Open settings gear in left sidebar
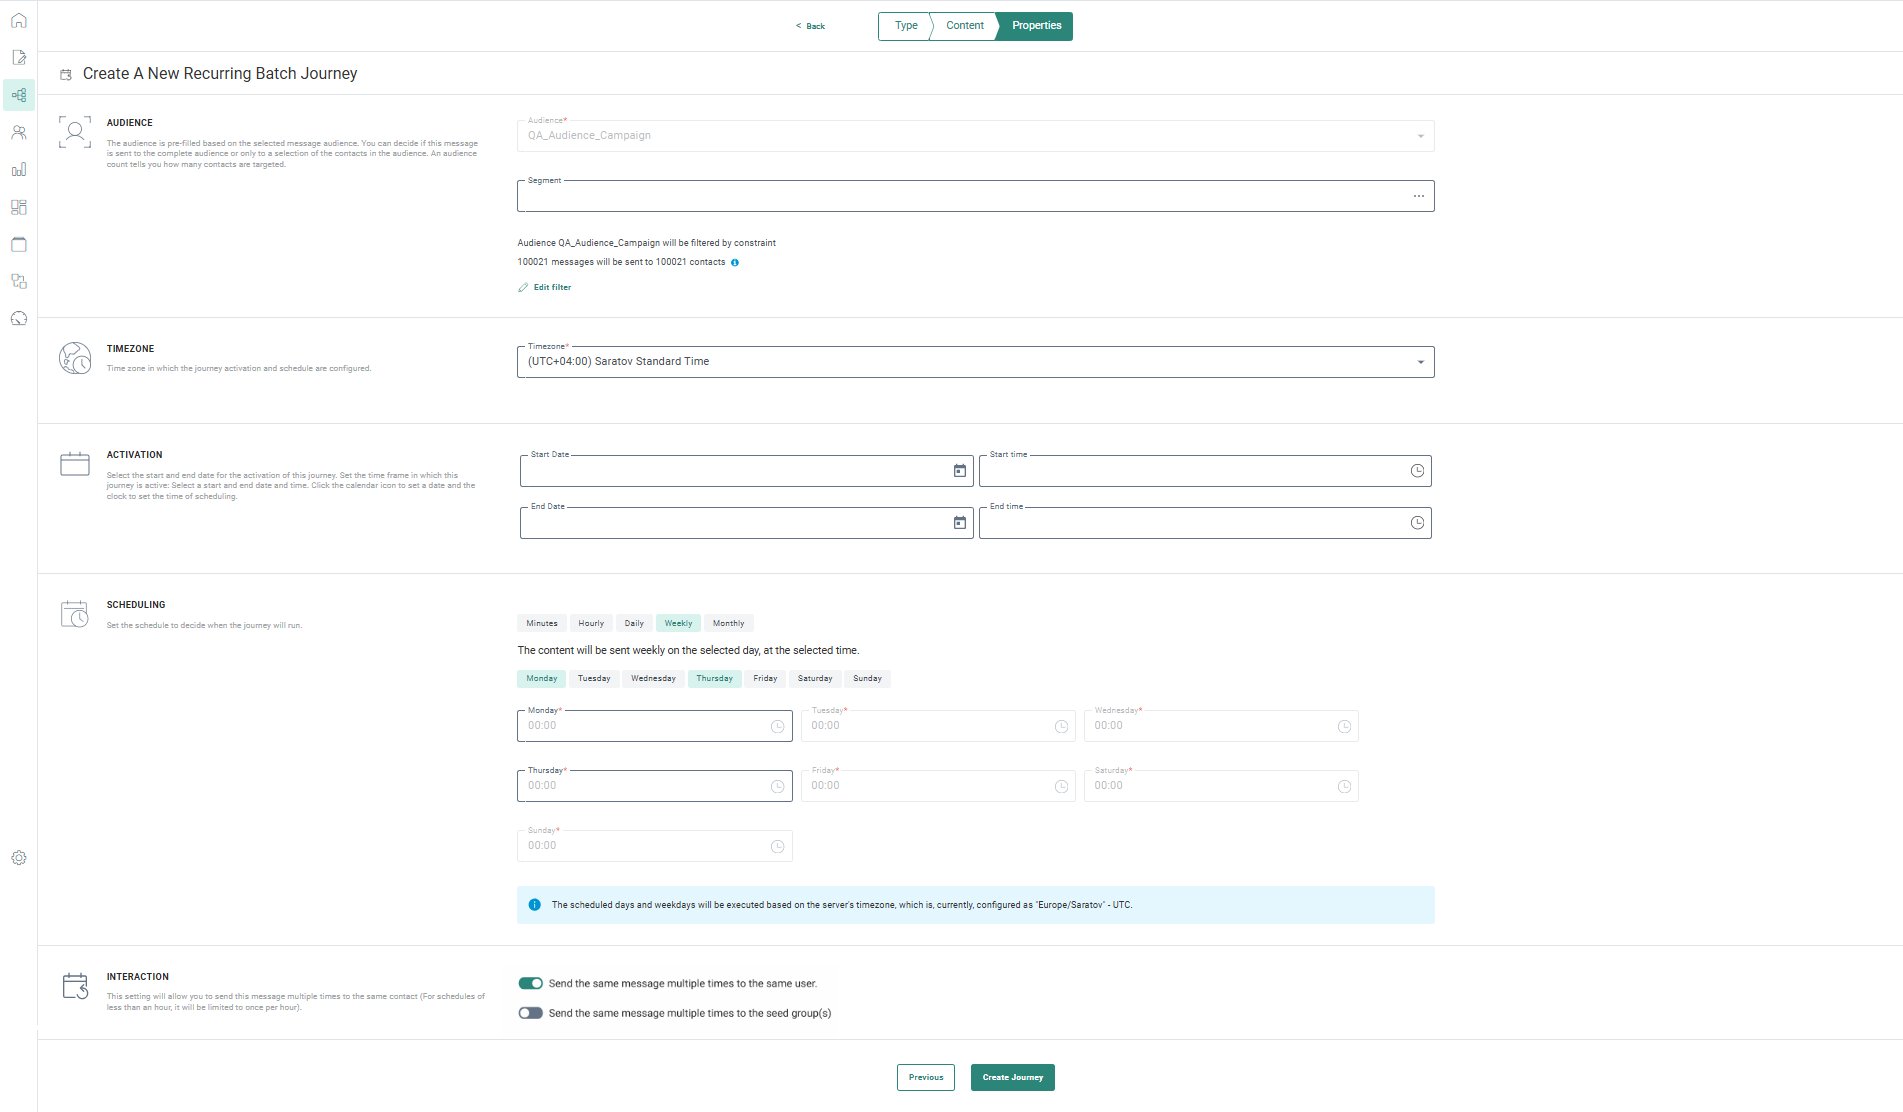Image resolution: width=1903 pixels, height=1112 pixels. point(19,858)
